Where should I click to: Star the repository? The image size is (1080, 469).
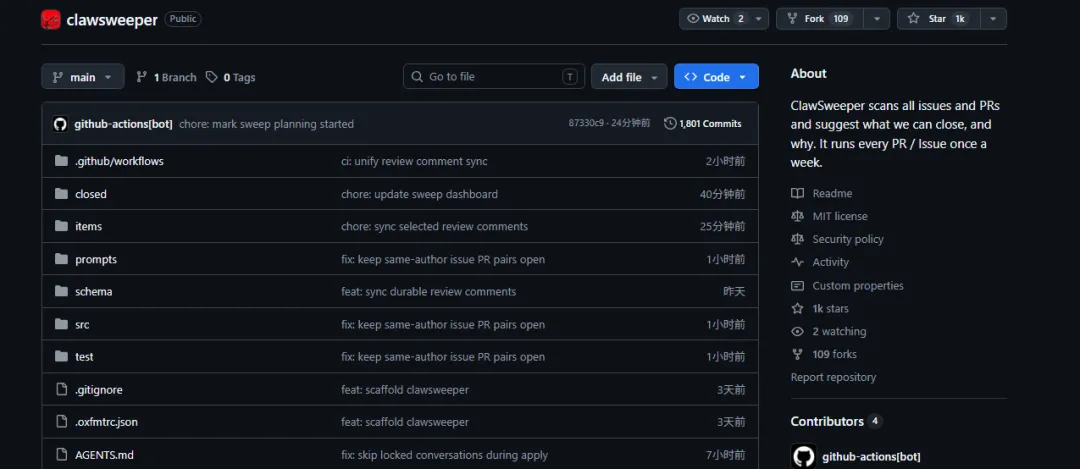pyautogui.click(x=937, y=19)
